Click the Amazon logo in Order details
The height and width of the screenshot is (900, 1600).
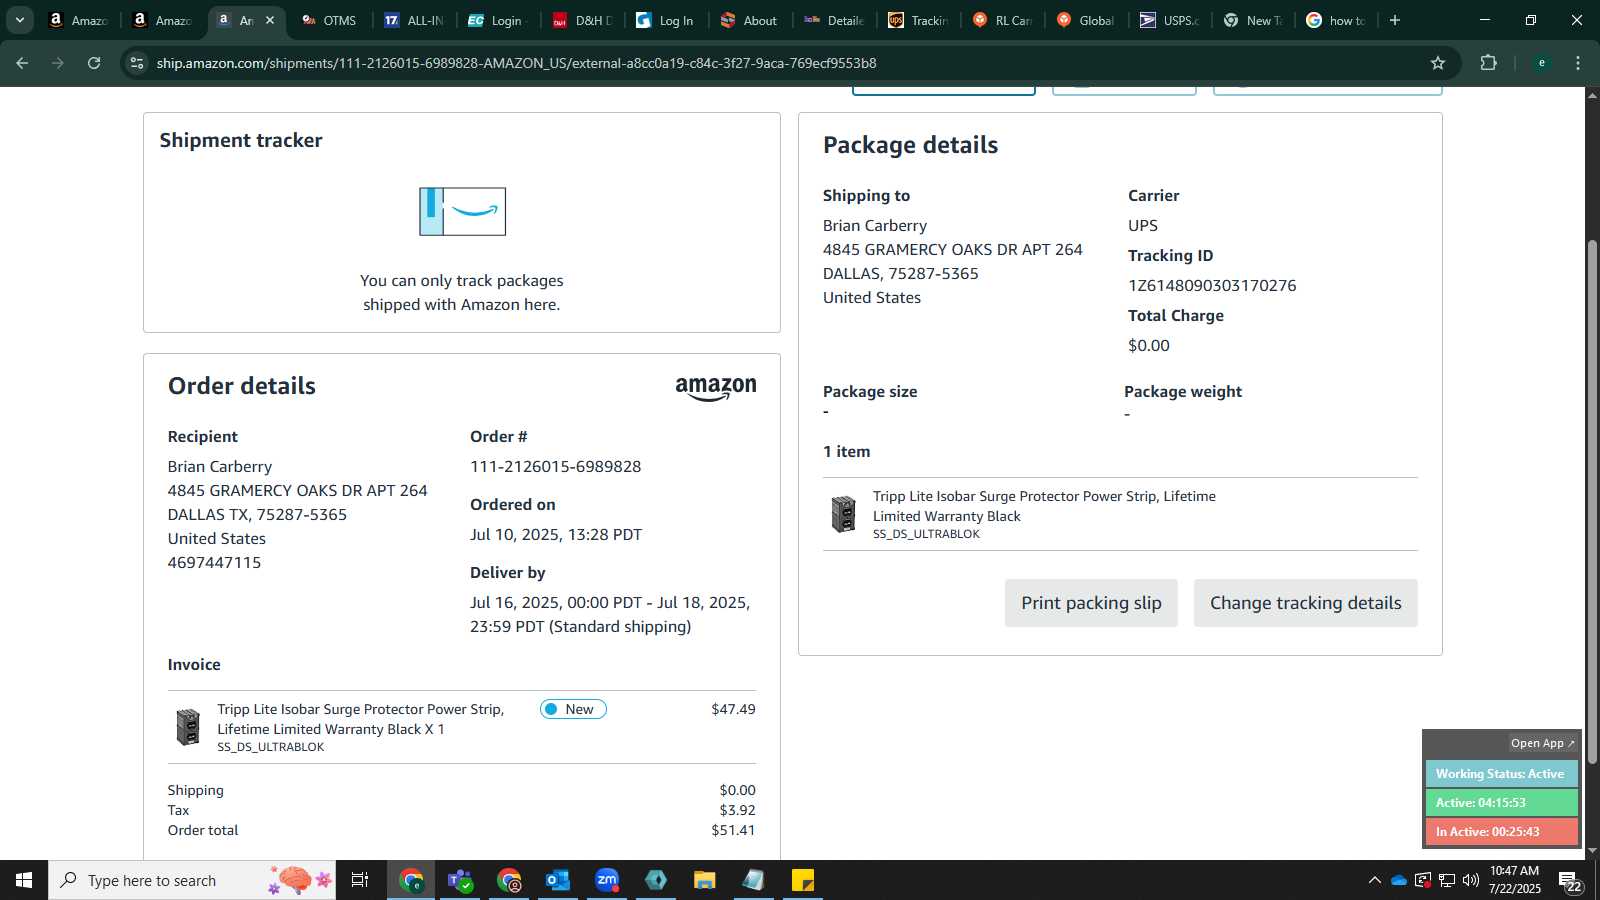(x=716, y=389)
